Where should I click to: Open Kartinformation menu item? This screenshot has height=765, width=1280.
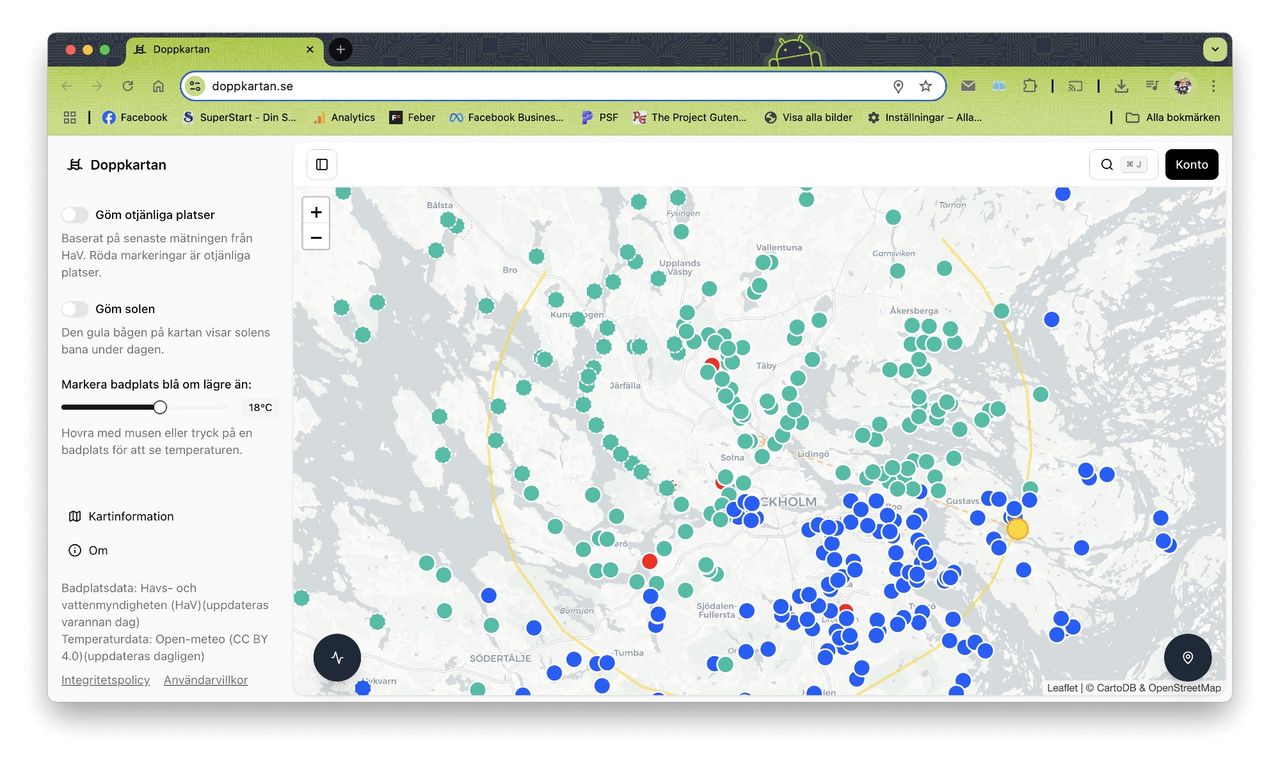[x=130, y=517]
